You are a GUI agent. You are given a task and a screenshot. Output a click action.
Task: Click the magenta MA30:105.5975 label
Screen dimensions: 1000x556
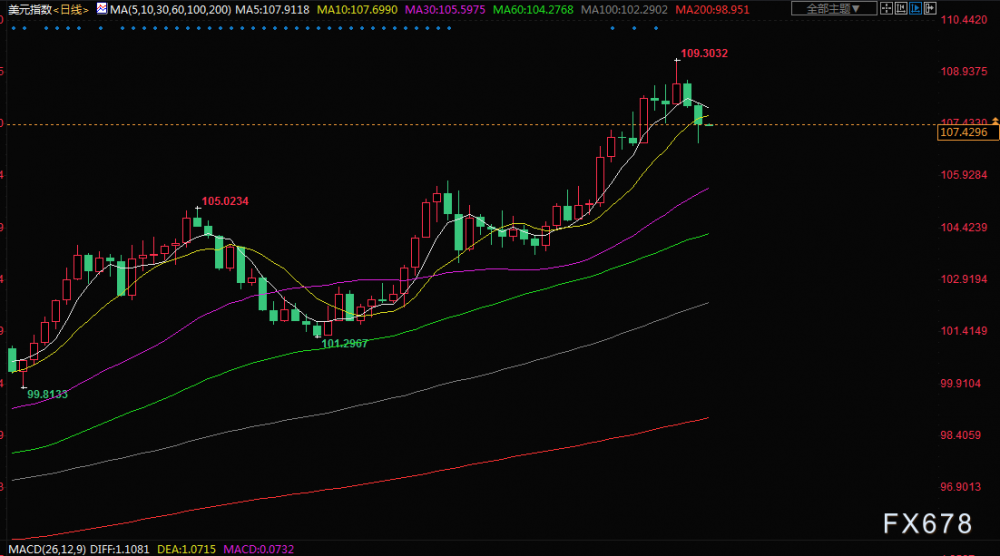pos(445,10)
